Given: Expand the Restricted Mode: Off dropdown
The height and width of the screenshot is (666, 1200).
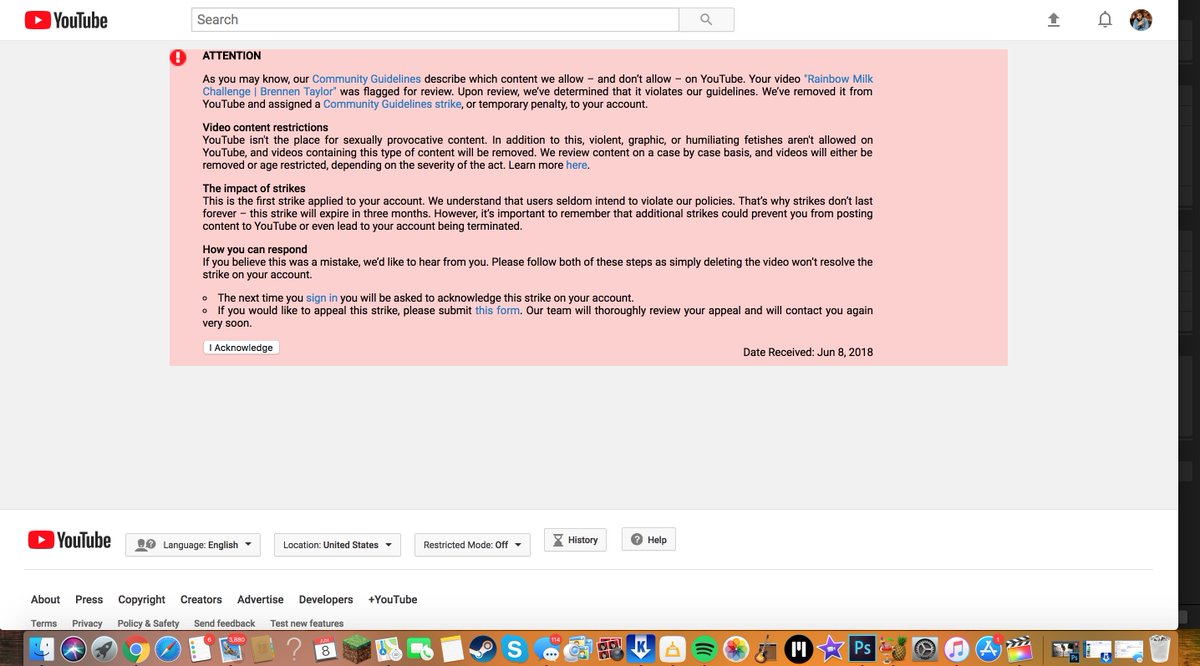Looking at the screenshot, I should point(472,545).
